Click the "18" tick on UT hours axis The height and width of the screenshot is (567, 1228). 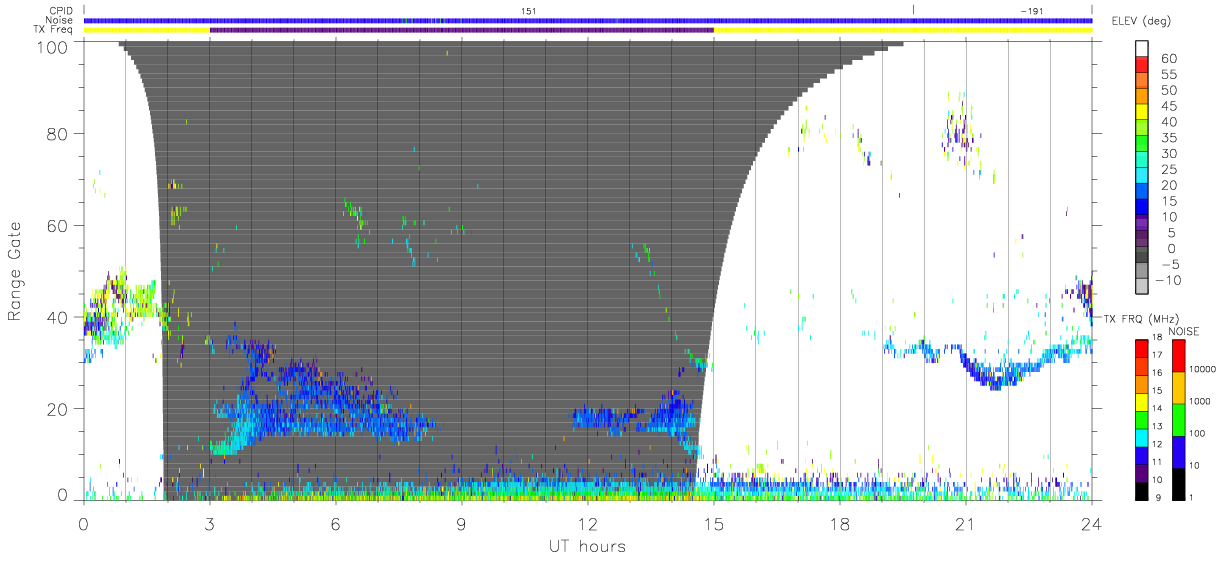coord(840,522)
